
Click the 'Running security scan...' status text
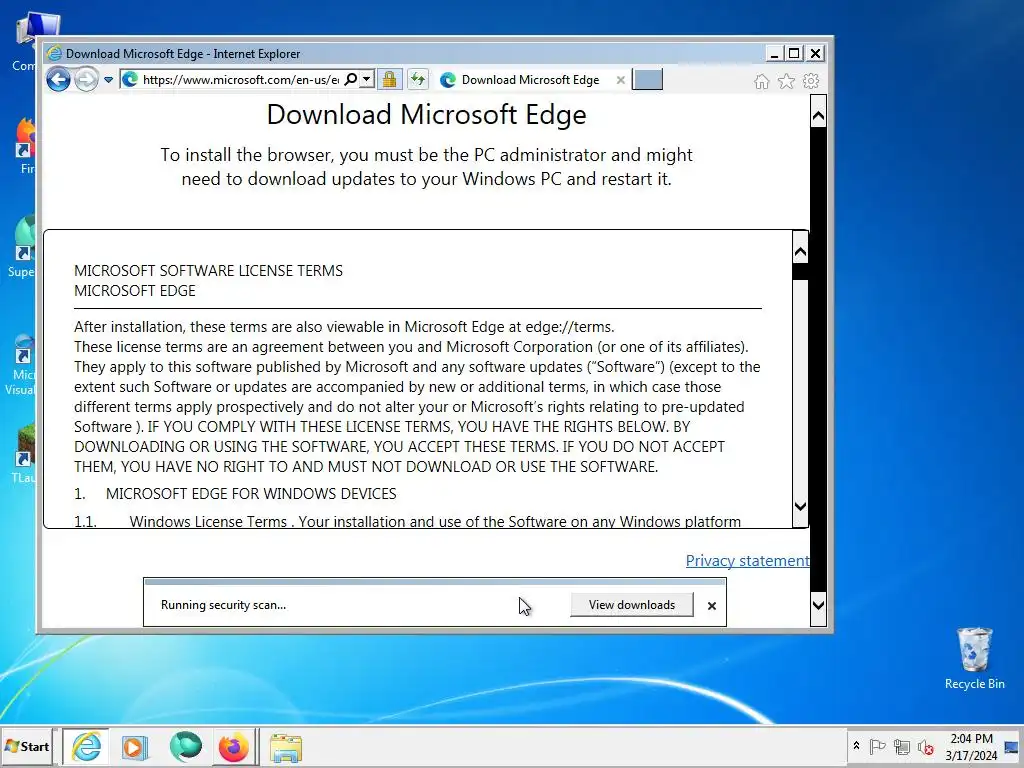pos(223,605)
